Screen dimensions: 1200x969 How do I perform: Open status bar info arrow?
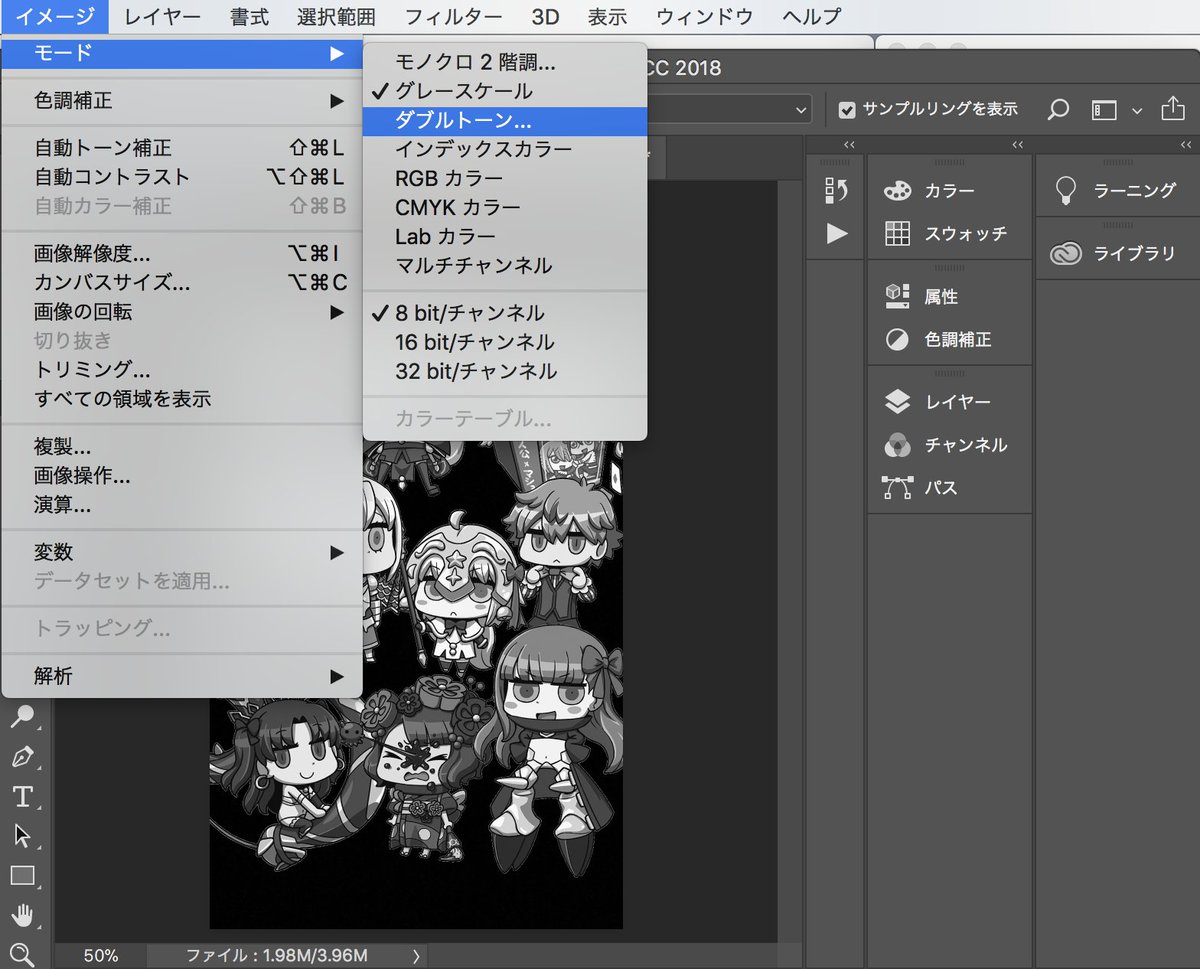click(x=415, y=956)
